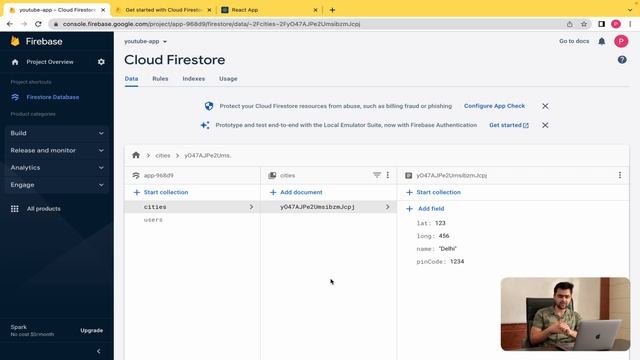Switch to the Rules tab

coord(160,79)
